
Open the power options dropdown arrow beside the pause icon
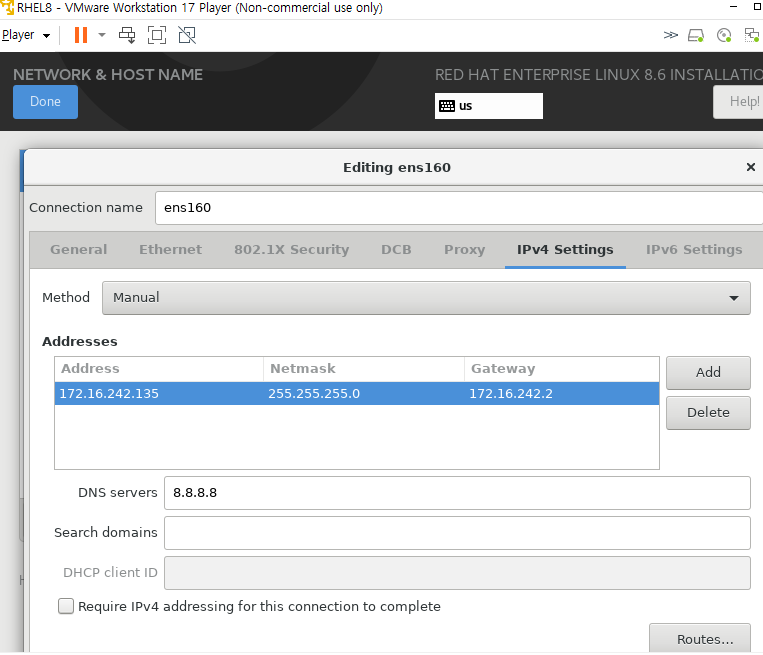(102, 35)
